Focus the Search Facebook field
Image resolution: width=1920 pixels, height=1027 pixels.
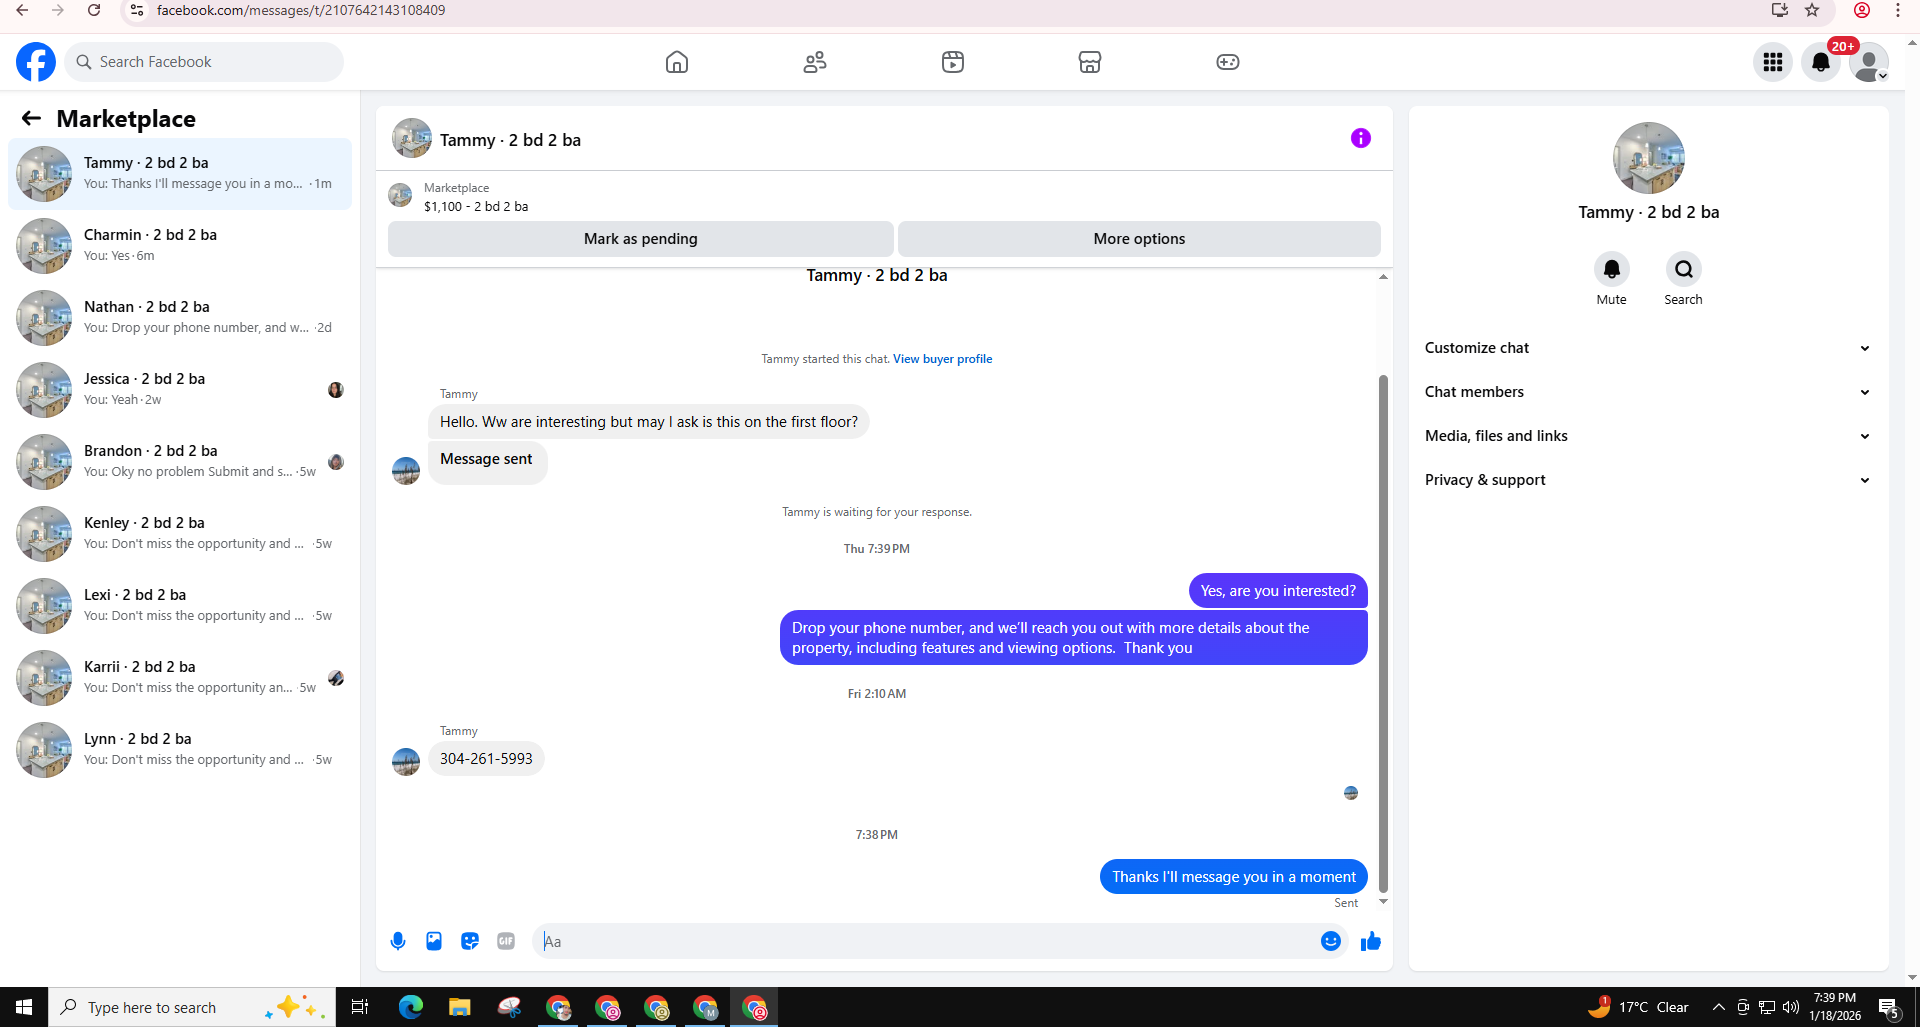pos(204,62)
